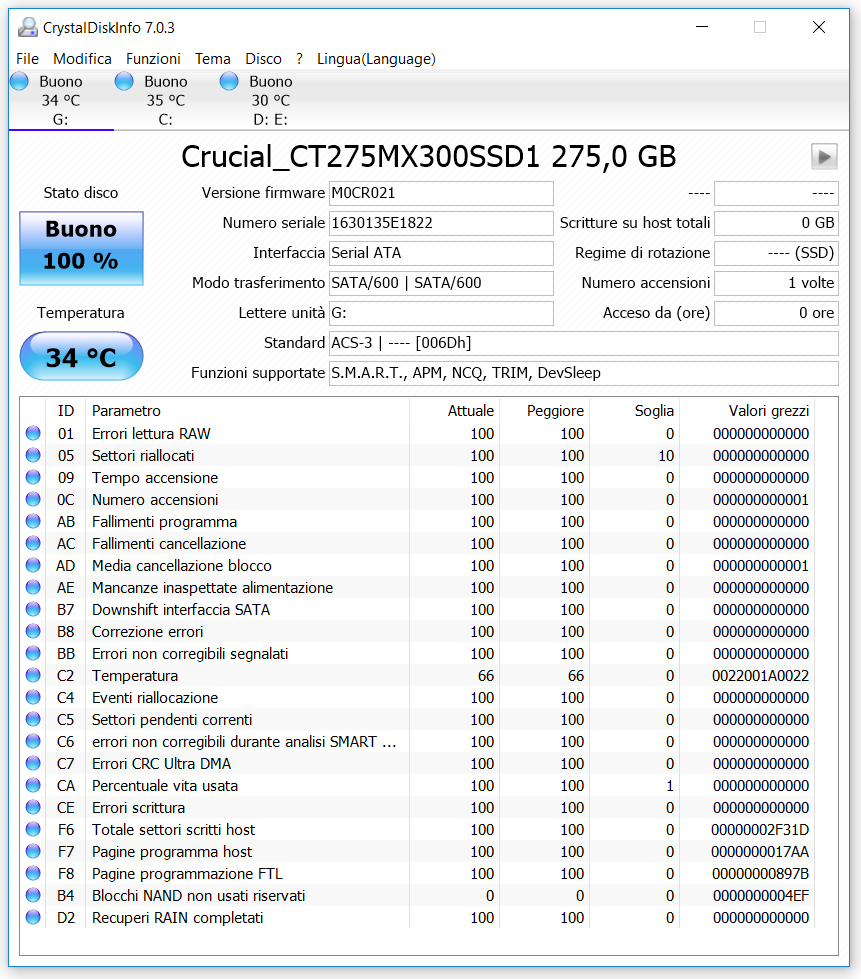Click the Lettere unità field G:
The image size is (861, 979).
[441, 313]
